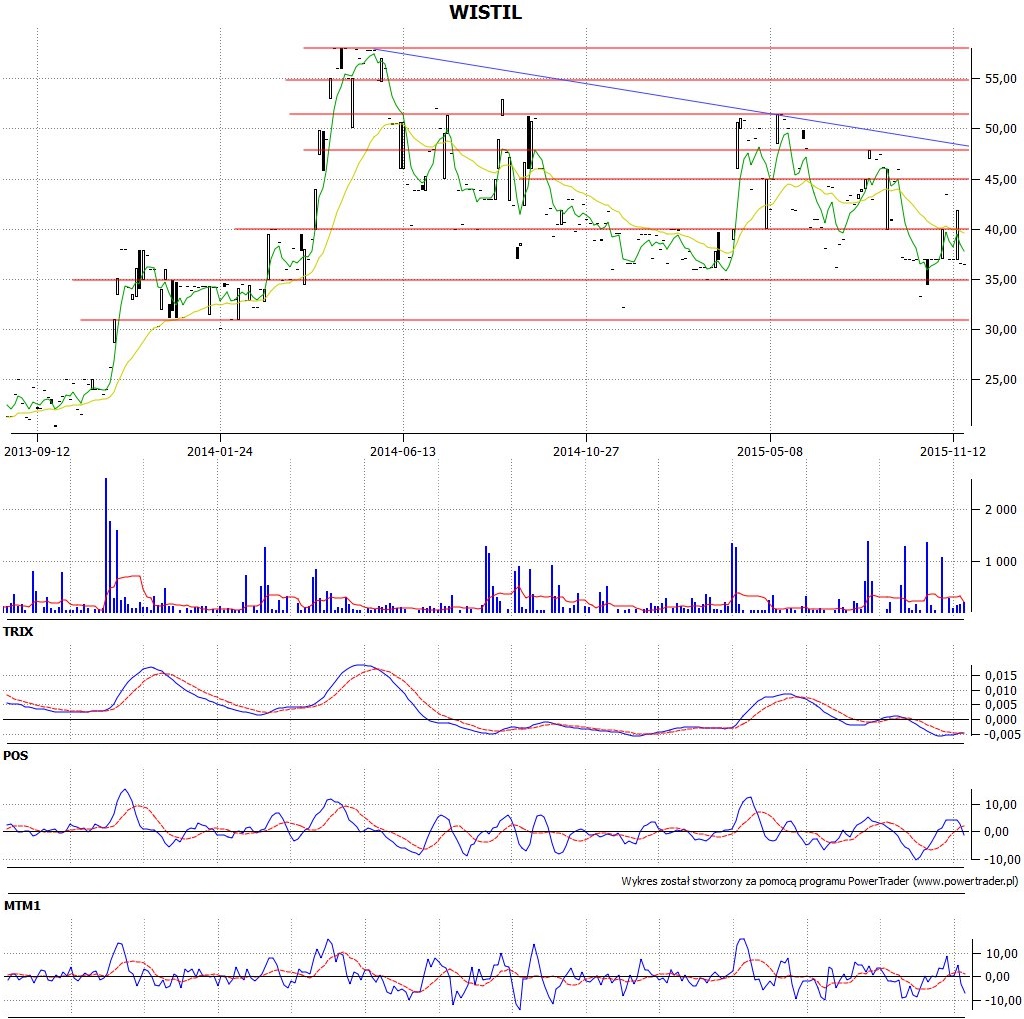The height and width of the screenshot is (1019, 1024).
Task: Click the TRIX indicator label
Action: pos(18,632)
